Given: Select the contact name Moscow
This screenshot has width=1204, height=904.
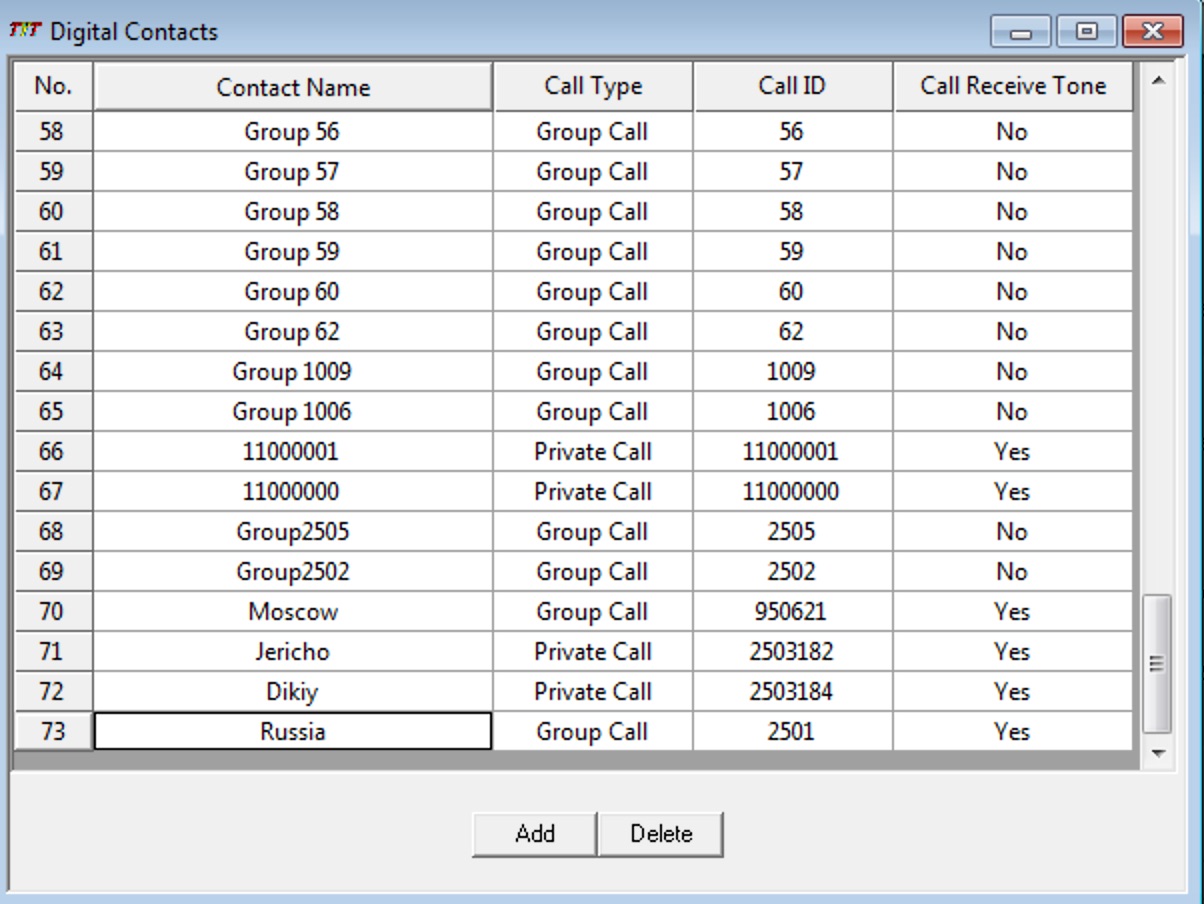Looking at the screenshot, I should pos(293,611).
